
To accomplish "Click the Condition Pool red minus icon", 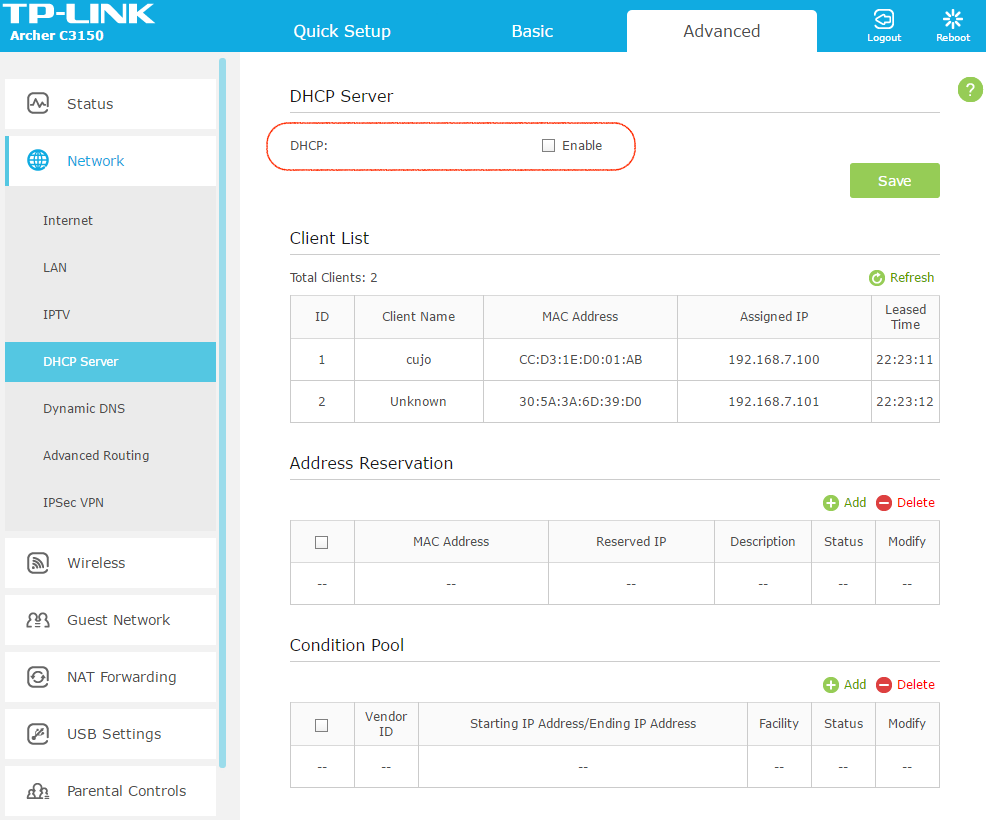I will pos(884,685).
